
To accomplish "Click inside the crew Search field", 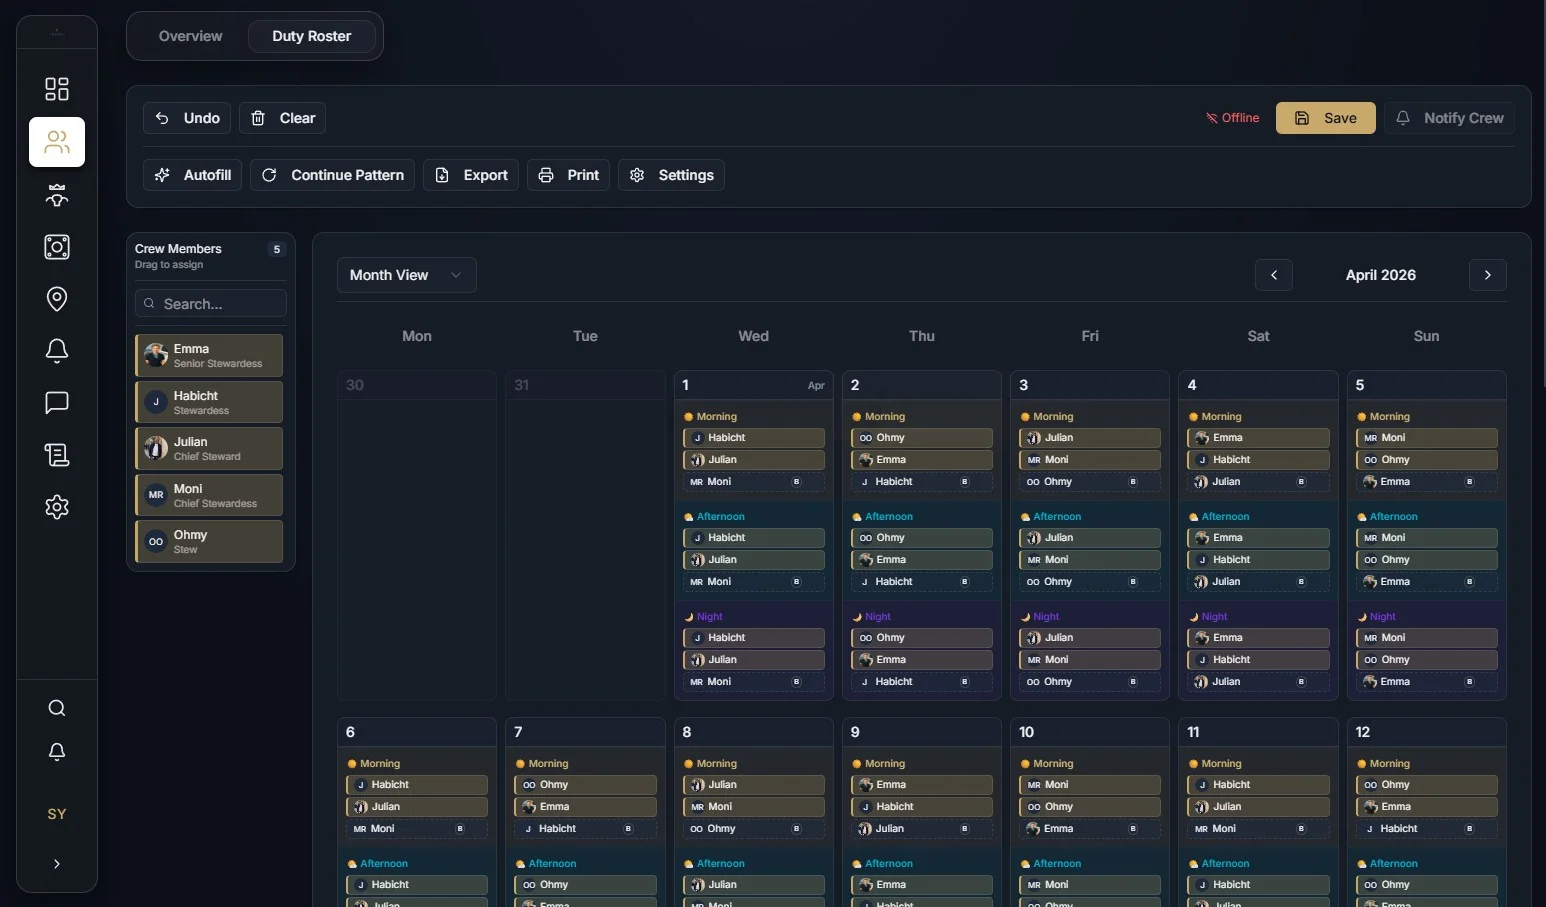I will coord(210,303).
